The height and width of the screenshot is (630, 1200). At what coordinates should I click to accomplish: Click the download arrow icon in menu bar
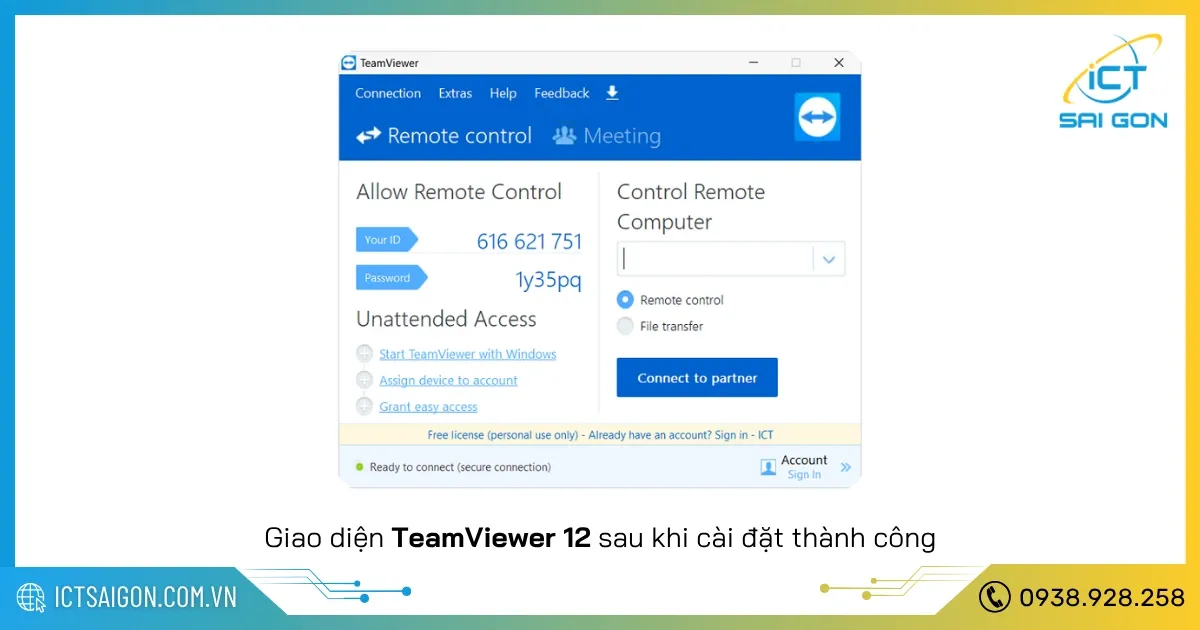click(x=611, y=93)
